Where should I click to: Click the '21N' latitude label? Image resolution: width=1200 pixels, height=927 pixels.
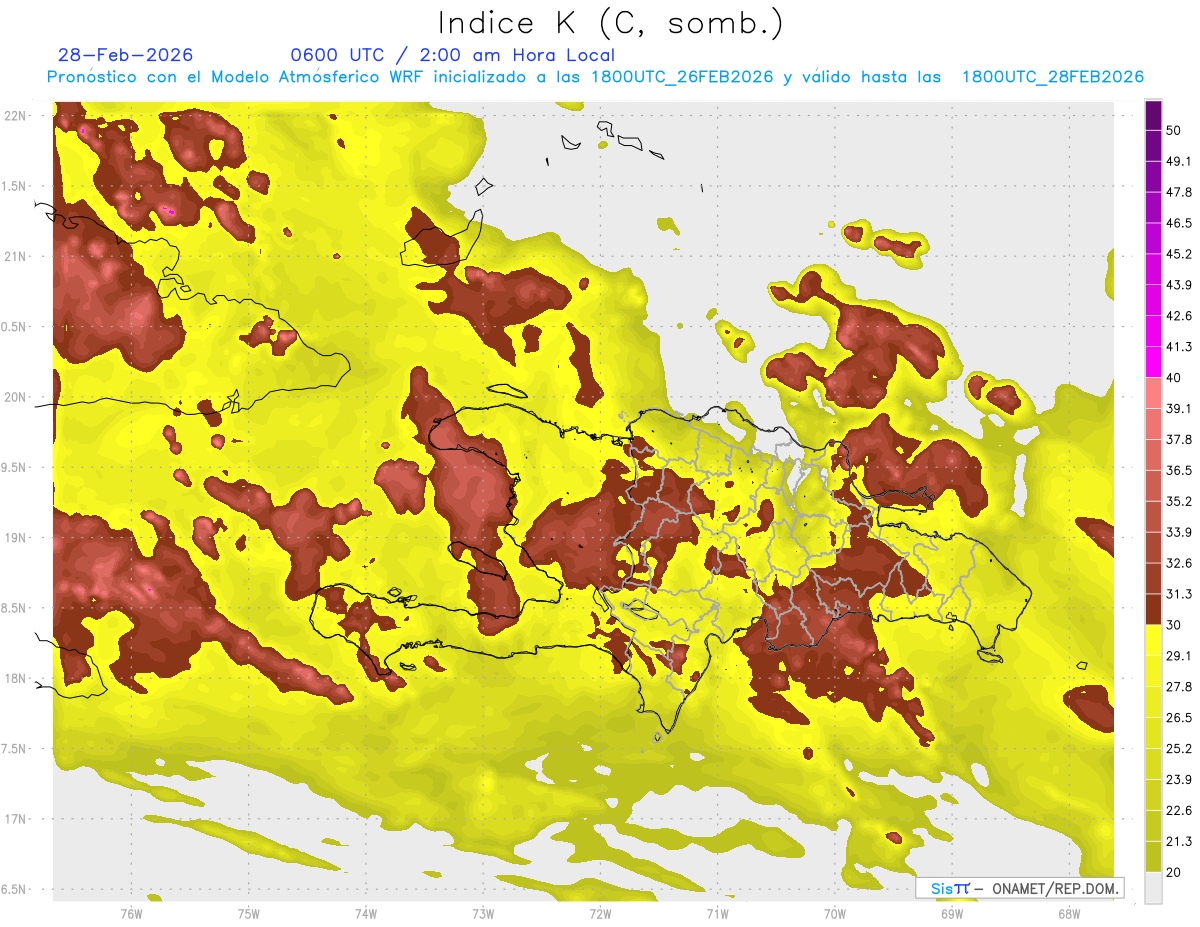pos(17,256)
